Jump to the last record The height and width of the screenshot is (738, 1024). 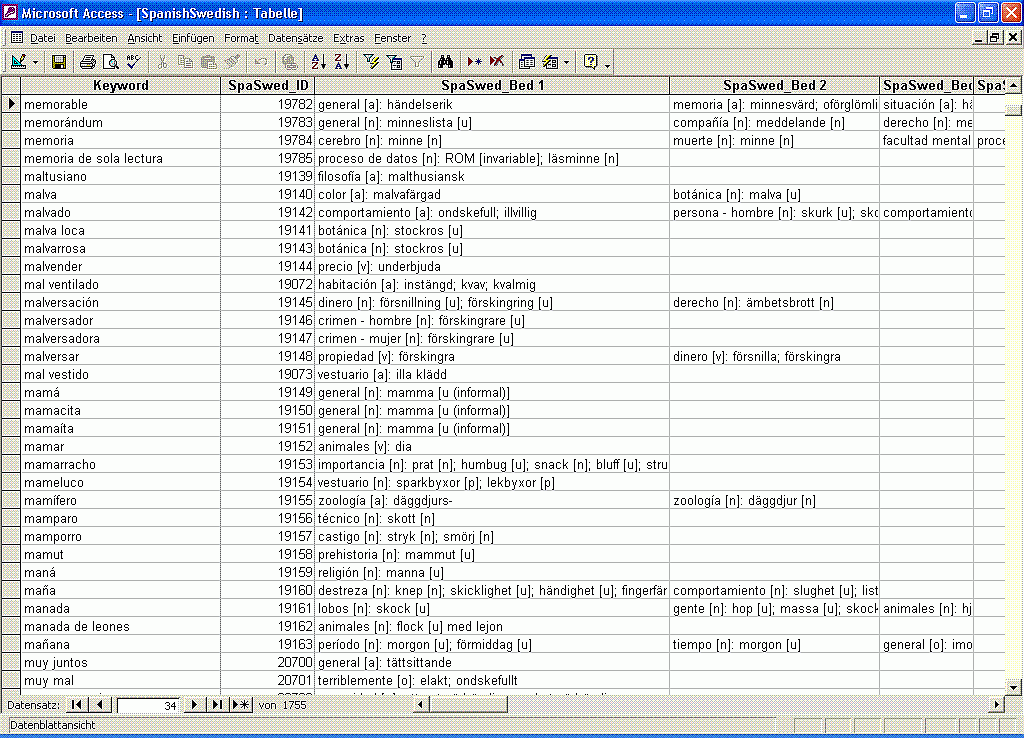tap(216, 705)
